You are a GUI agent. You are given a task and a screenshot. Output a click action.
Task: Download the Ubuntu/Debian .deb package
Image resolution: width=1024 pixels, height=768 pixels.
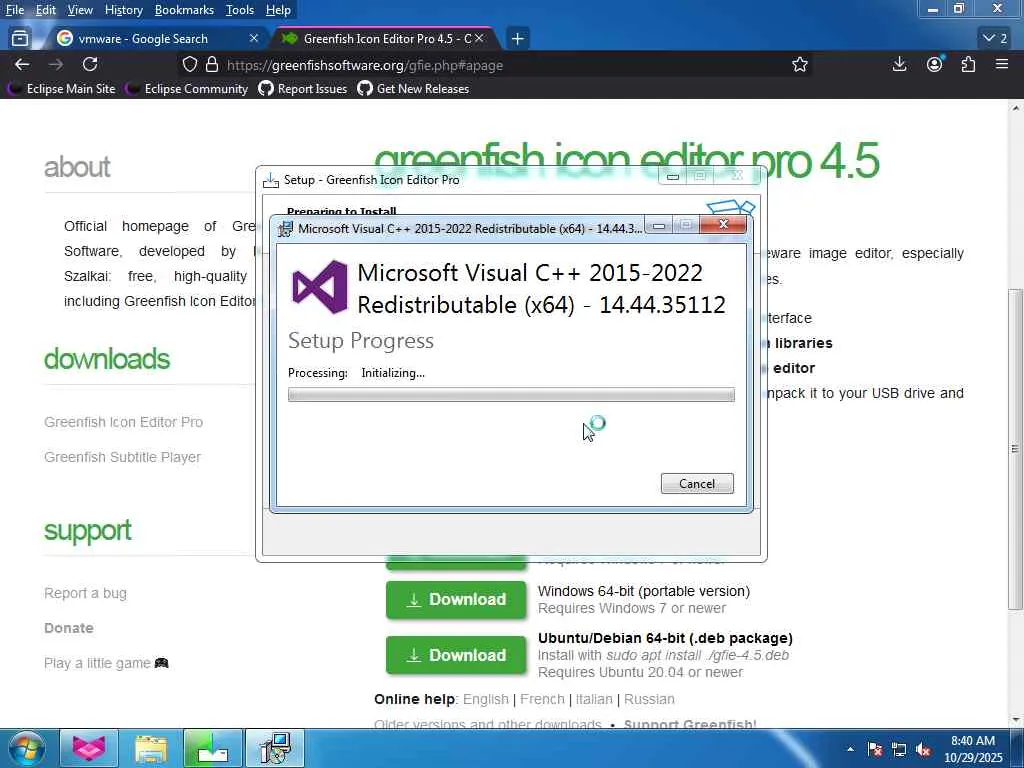click(x=456, y=655)
